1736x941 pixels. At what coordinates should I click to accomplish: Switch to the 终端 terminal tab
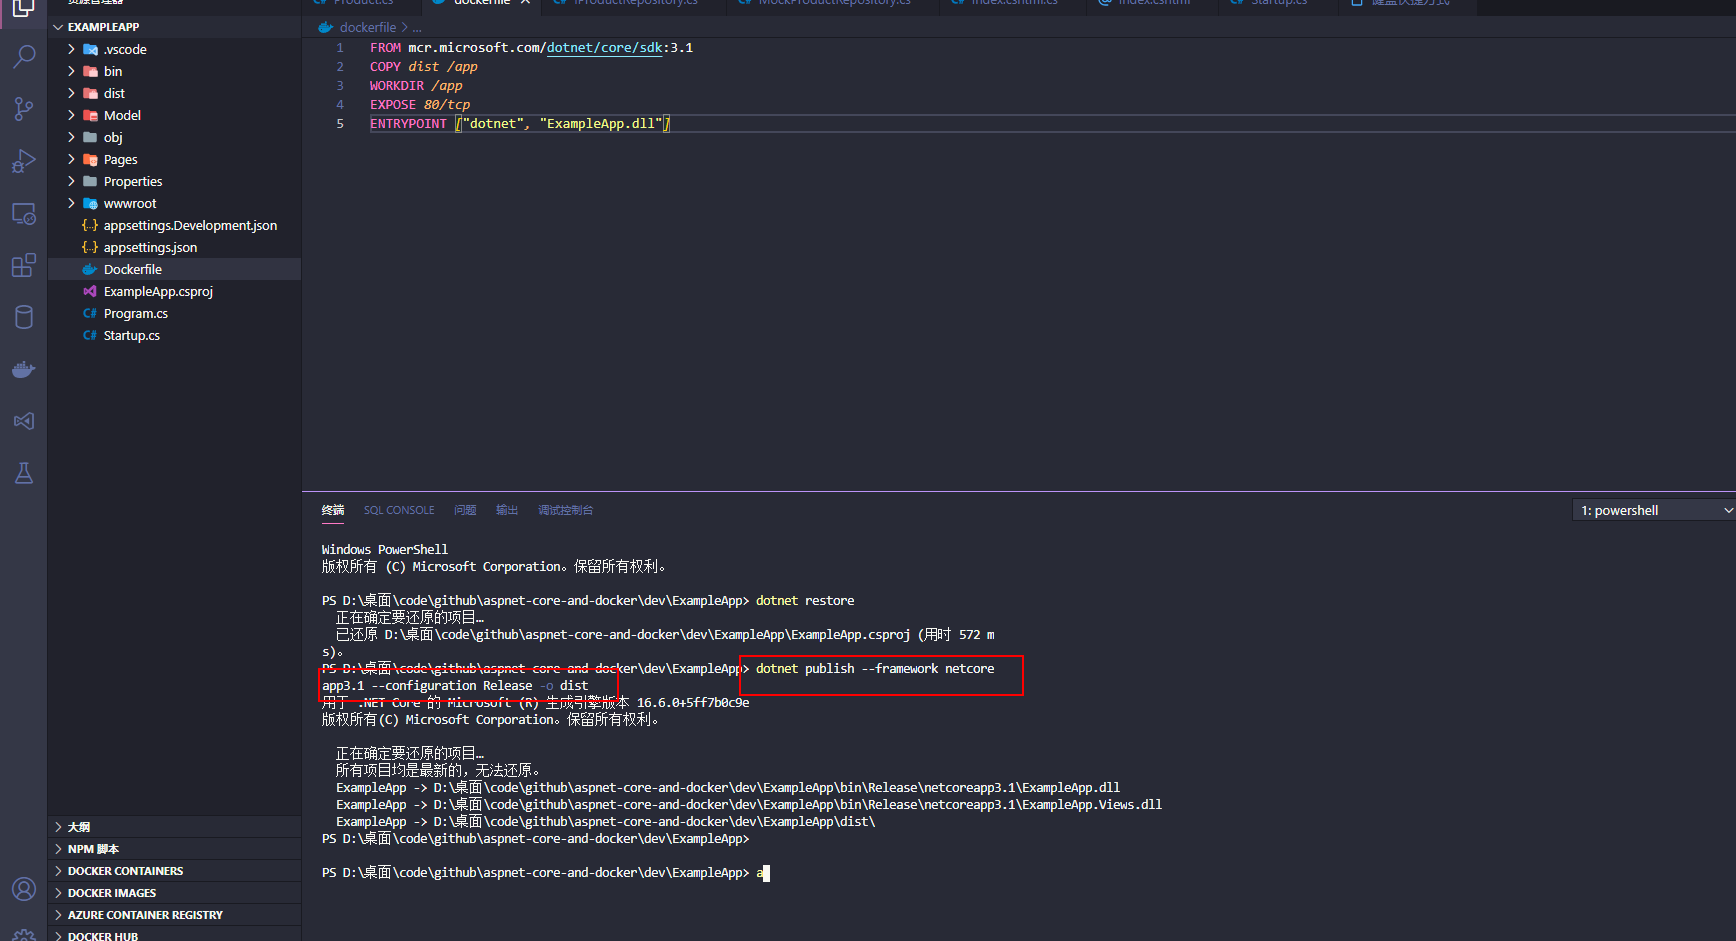[333, 510]
